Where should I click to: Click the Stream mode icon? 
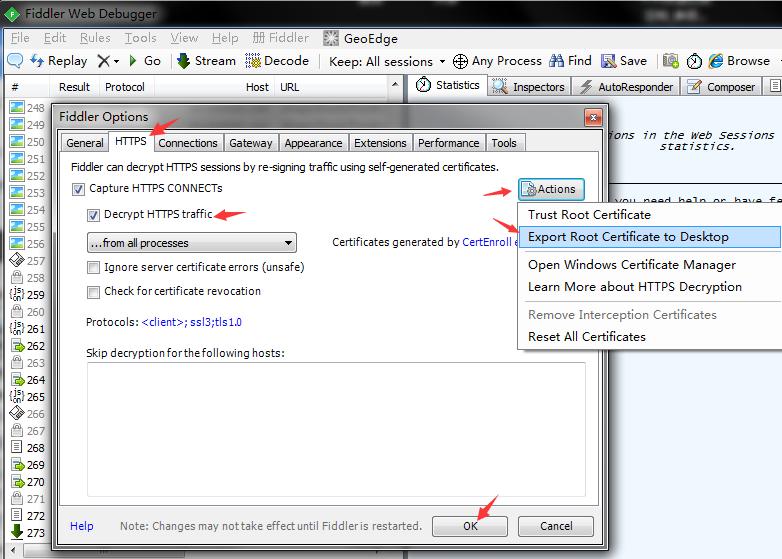click(x=184, y=61)
